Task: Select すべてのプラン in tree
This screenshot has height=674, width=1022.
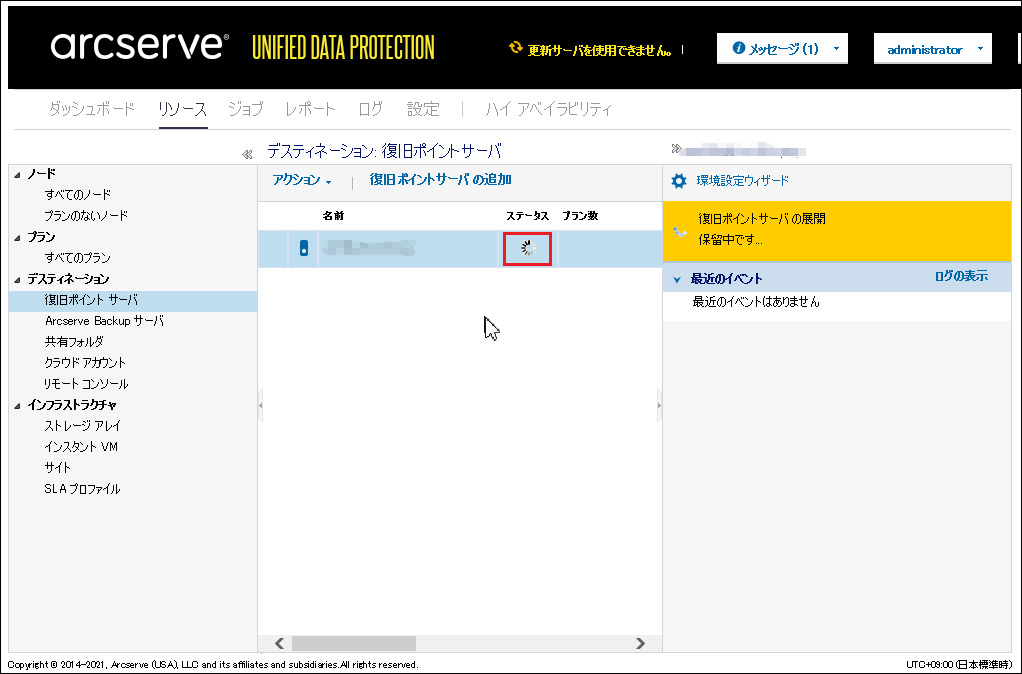Action: (x=78, y=257)
